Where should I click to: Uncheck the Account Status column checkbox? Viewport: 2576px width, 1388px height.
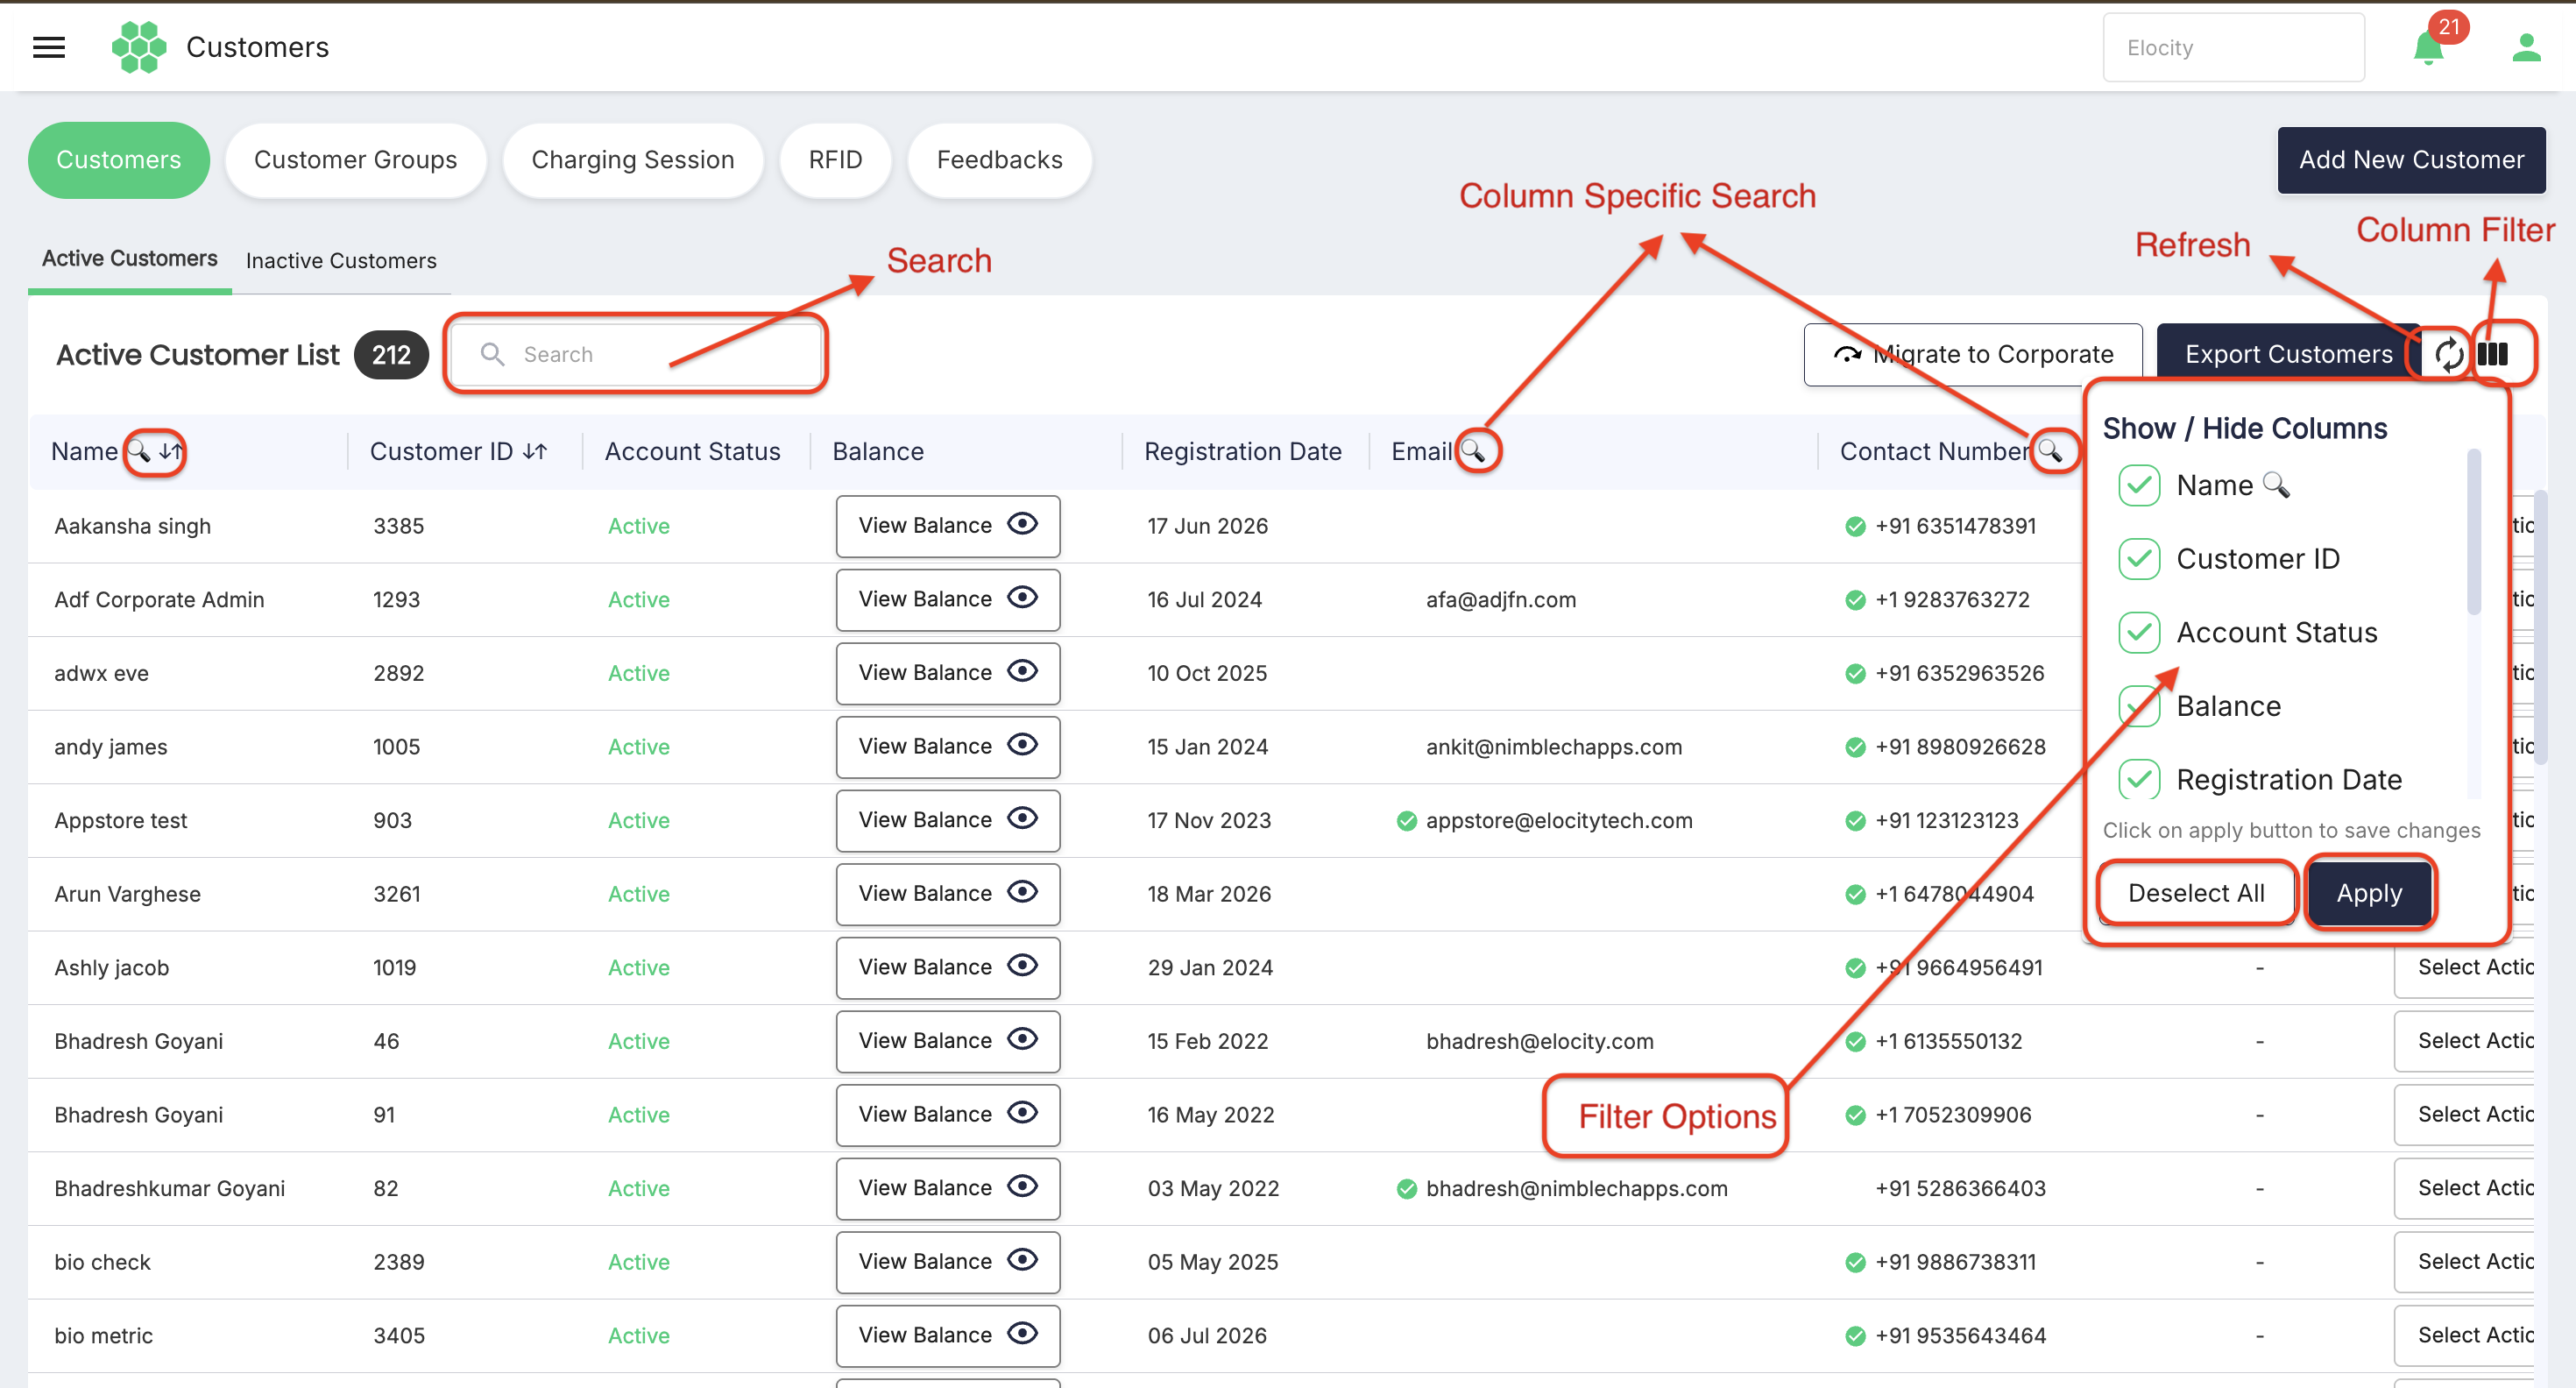tap(2139, 633)
